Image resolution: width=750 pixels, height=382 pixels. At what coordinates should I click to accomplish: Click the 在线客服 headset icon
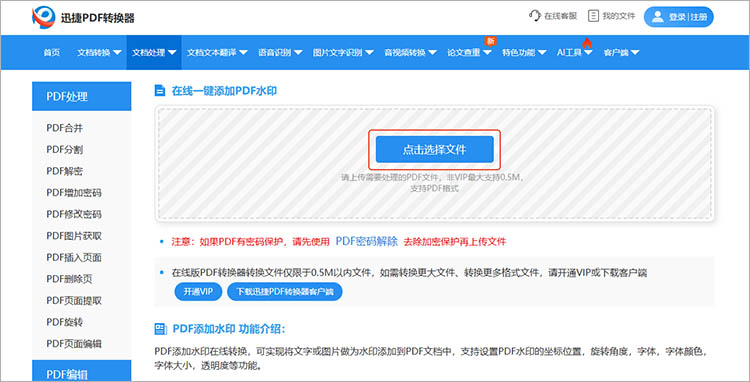[534, 16]
